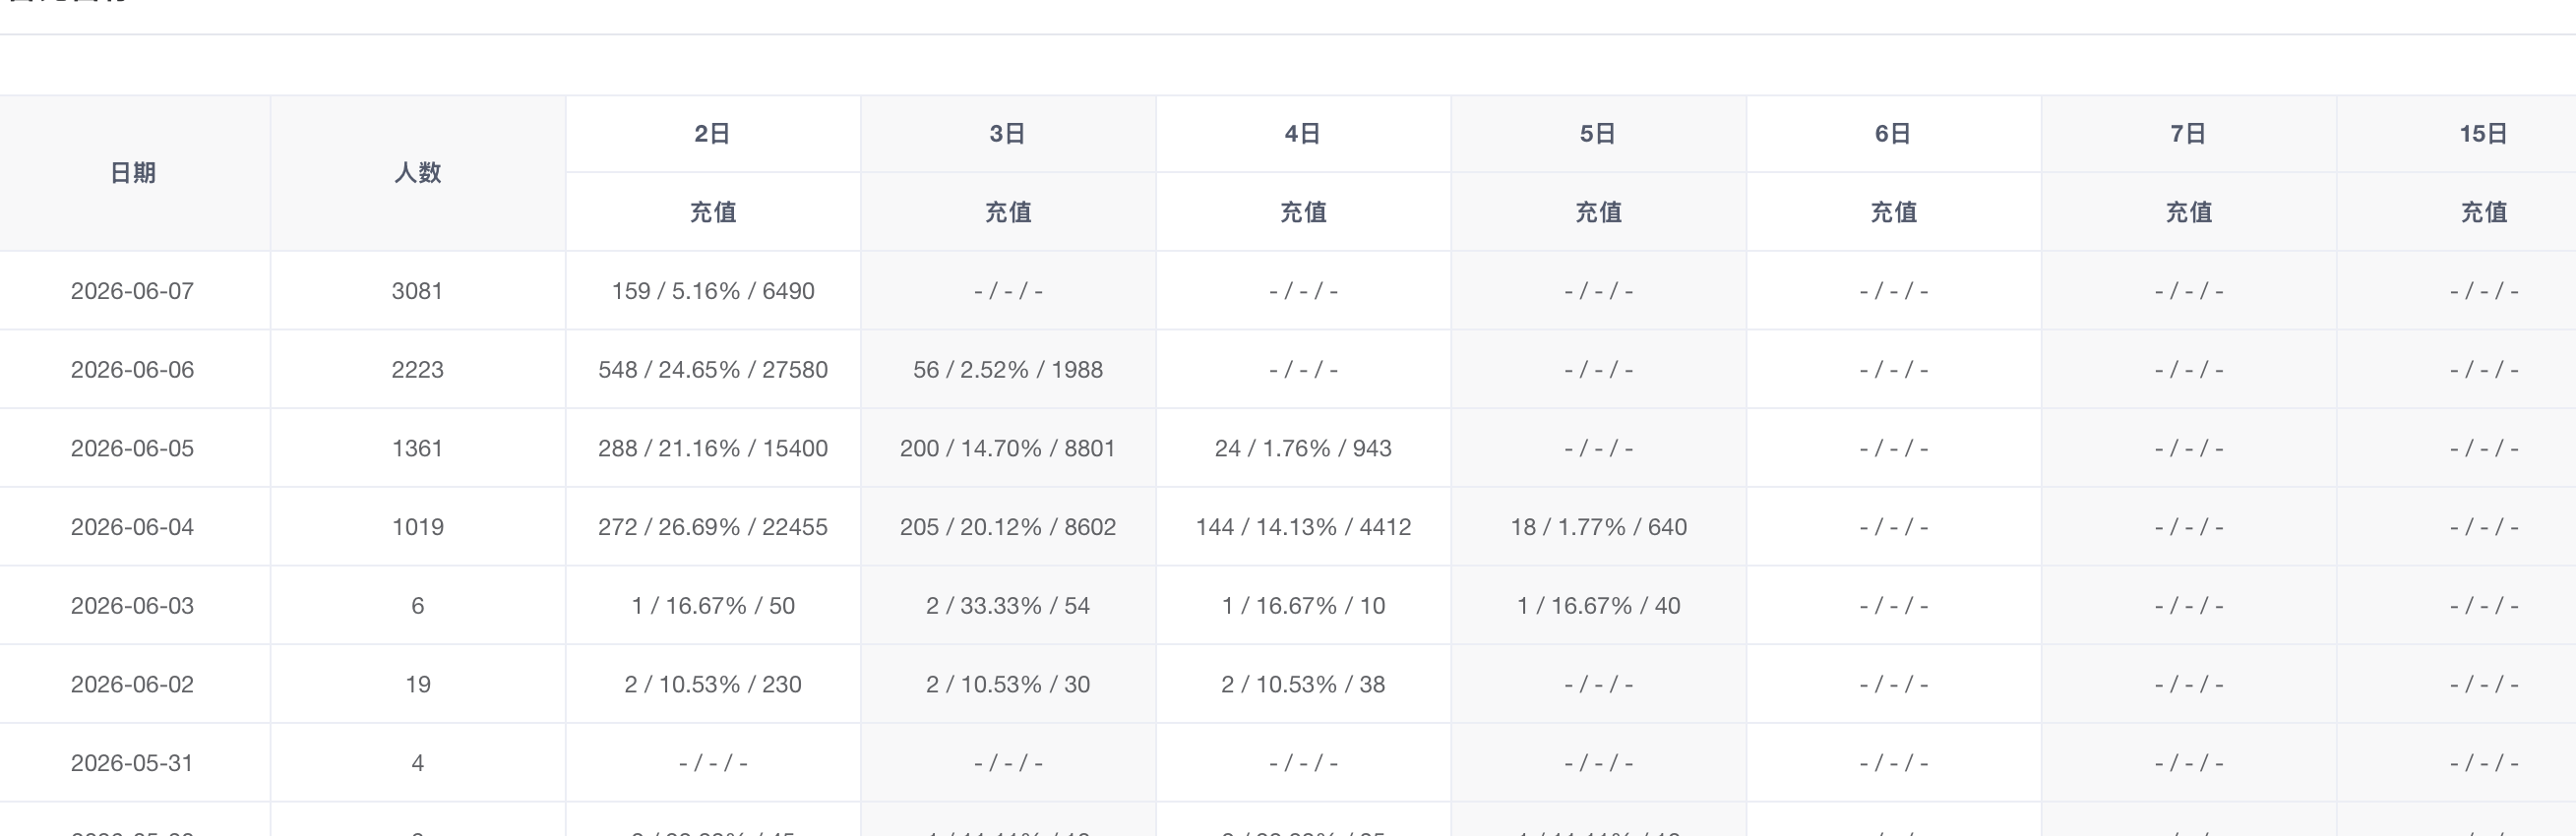Select the 2026-06-04 date cell

click(133, 527)
